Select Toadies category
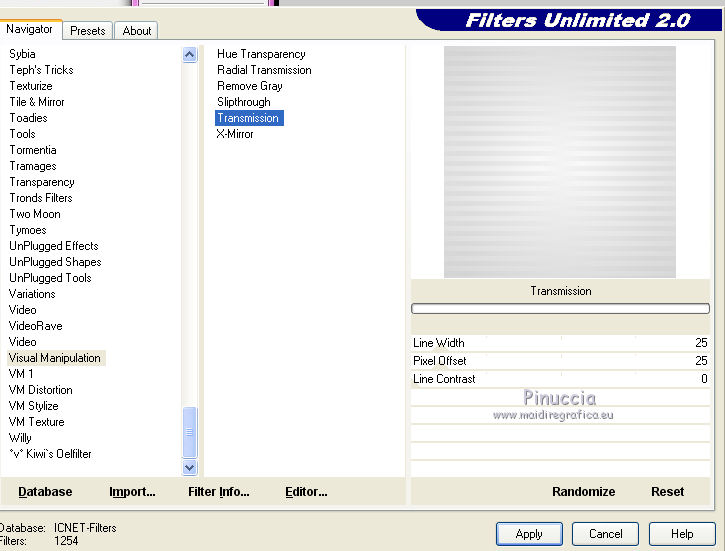Image resolution: width=725 pixels, height=551 pixels. 28,118
